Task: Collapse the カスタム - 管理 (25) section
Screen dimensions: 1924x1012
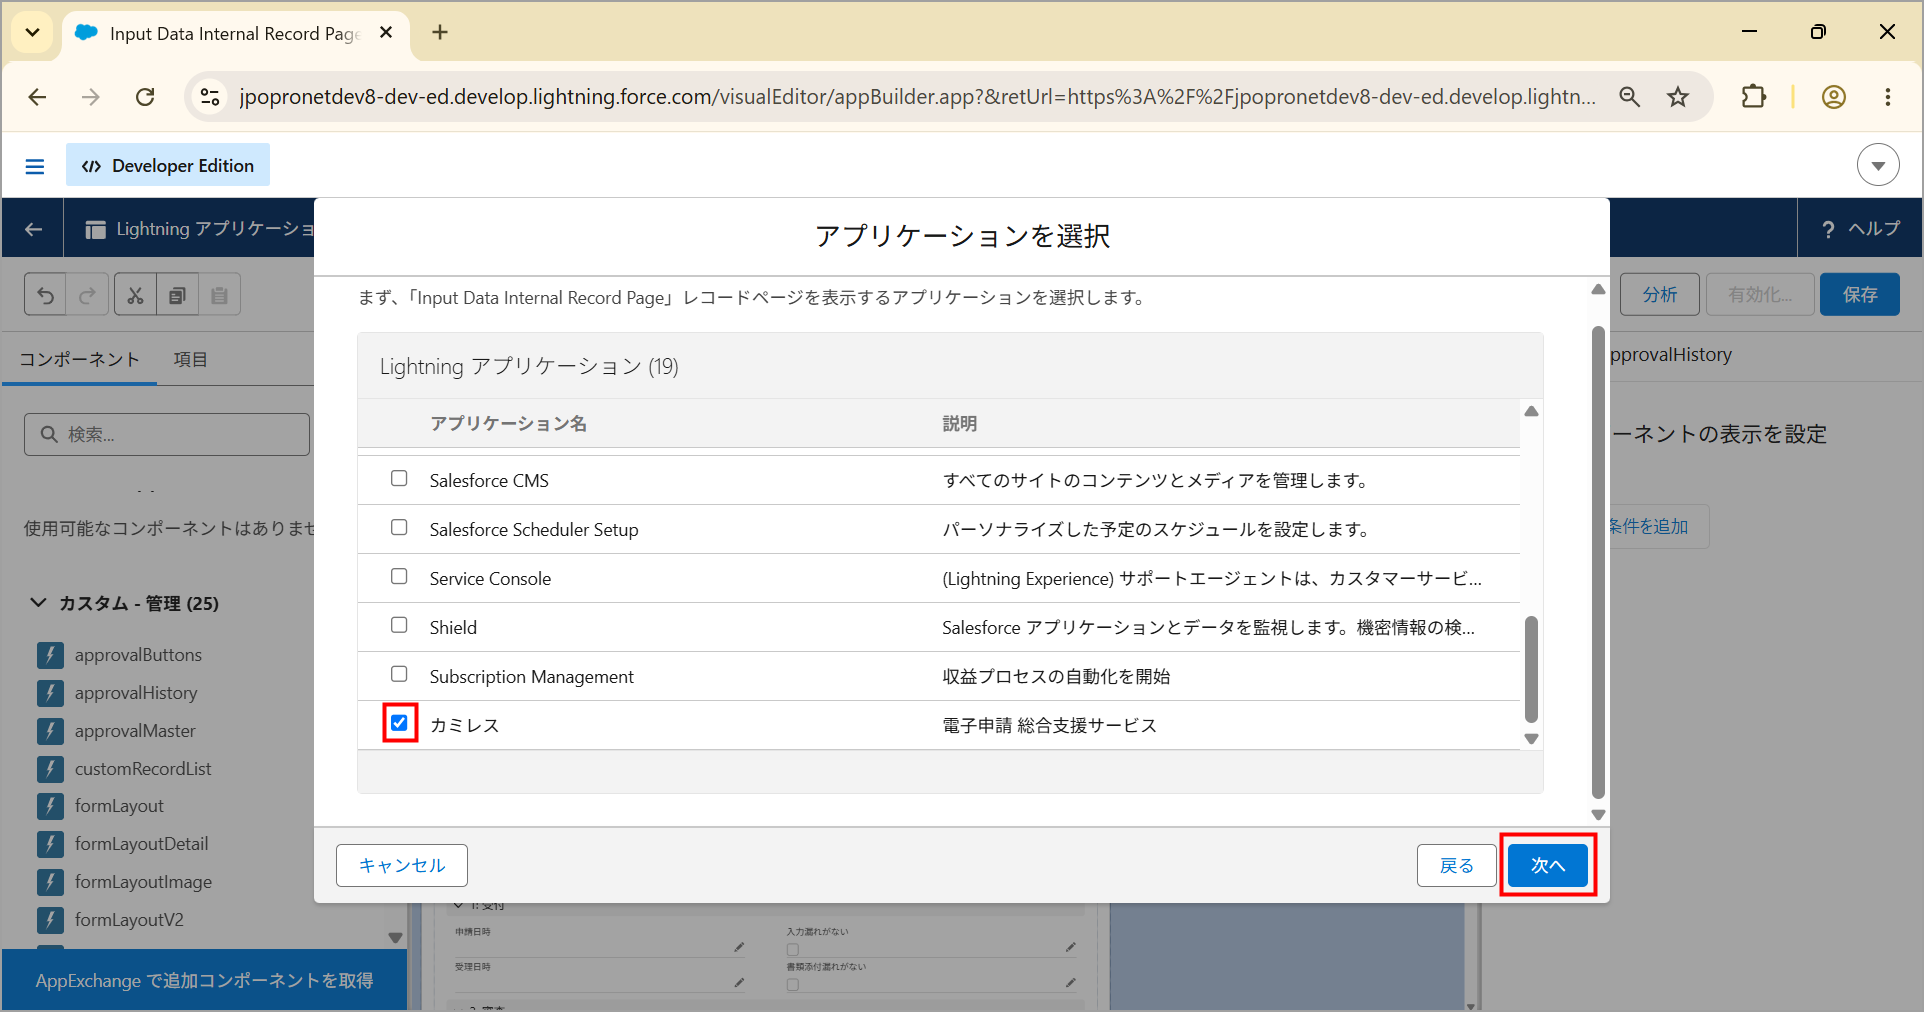Action: click(x=38, y=603)
